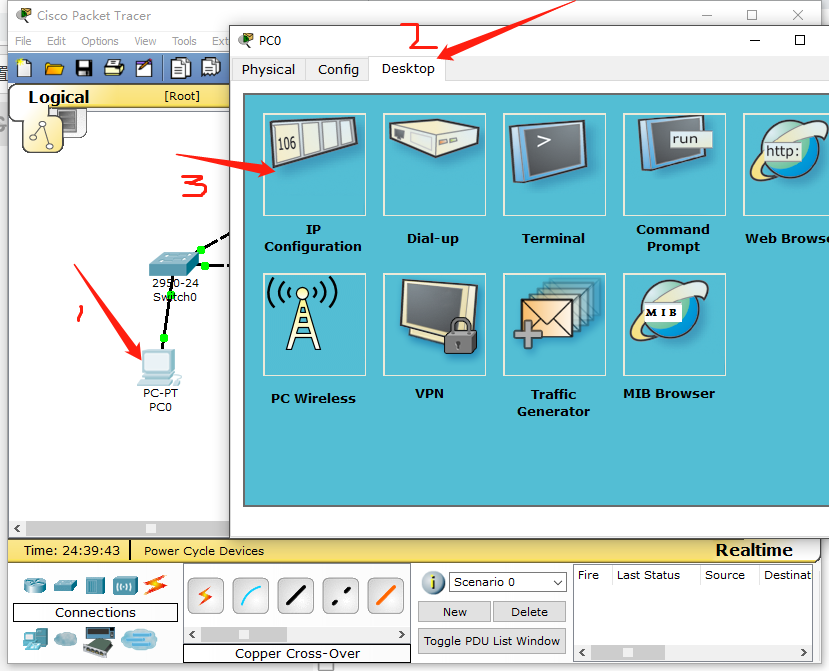This screenshot has height=671, width=829.
Task: Open the Edit menu
Action: click(56, 41)
